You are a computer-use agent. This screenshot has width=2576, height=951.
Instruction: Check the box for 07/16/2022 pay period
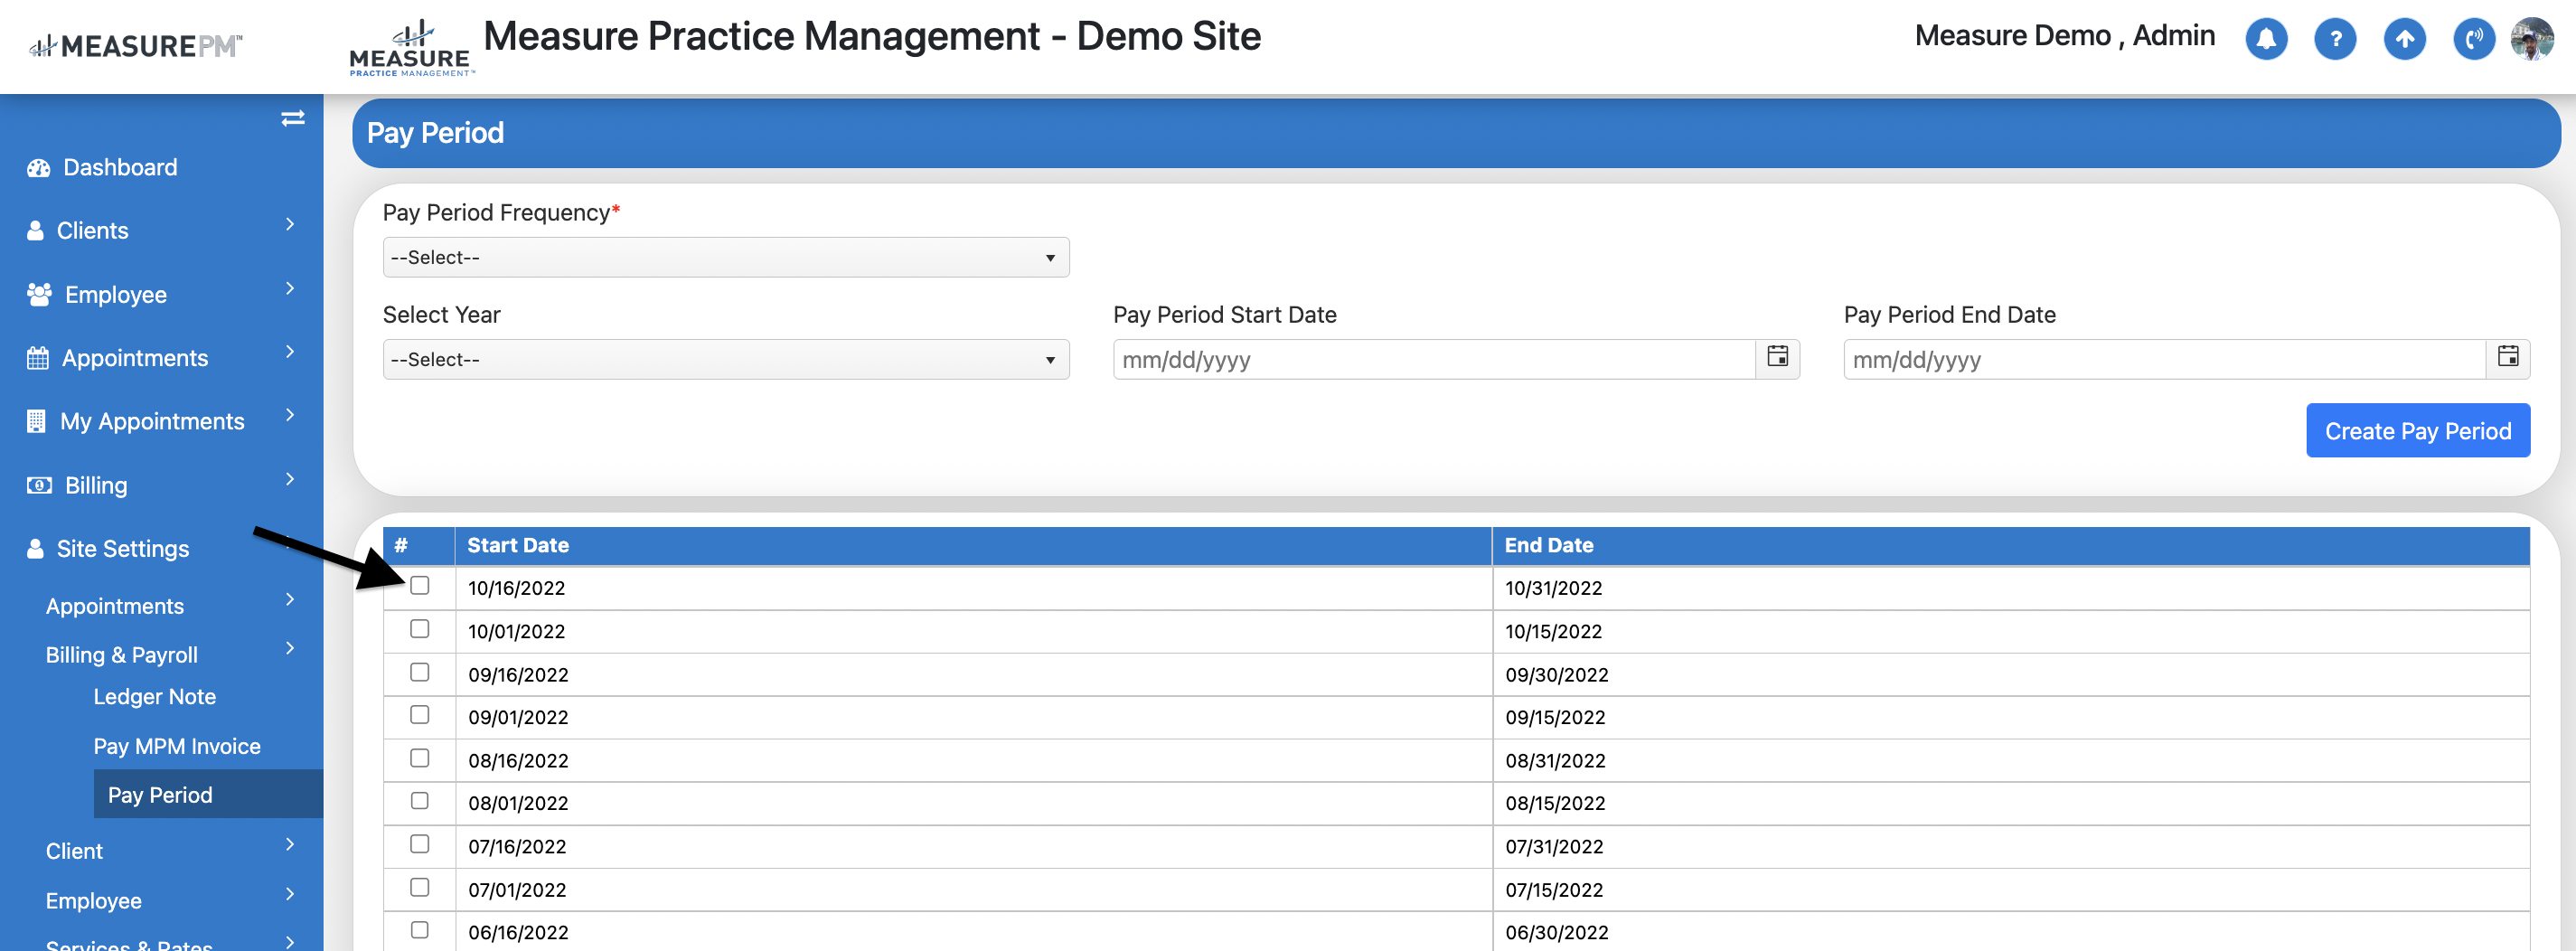[x=420, y=844]
